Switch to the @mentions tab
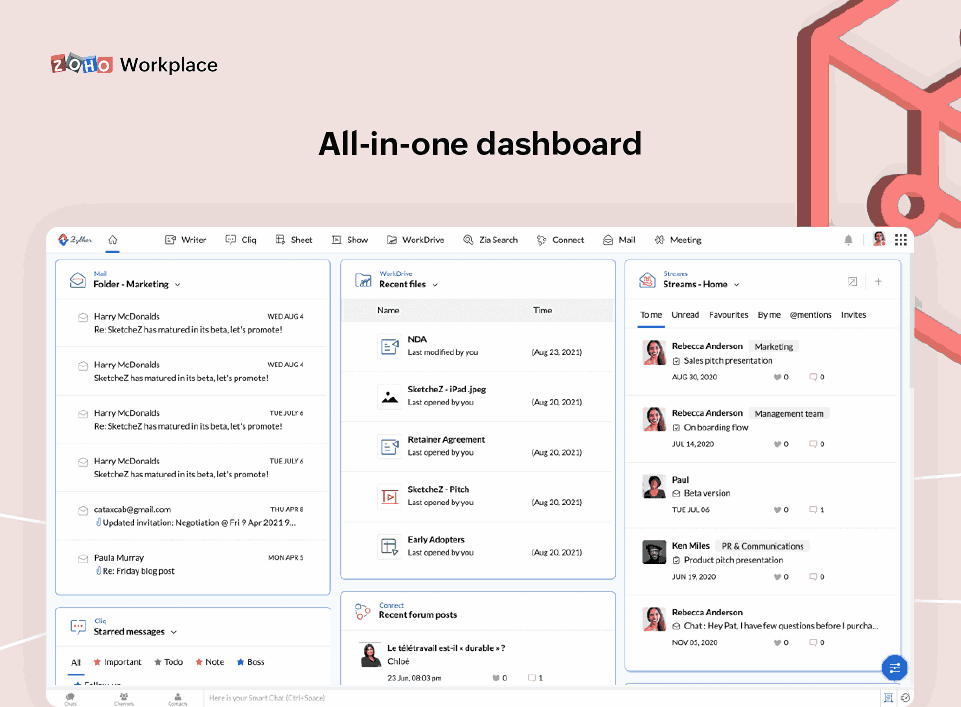This screenshot has height=707, width=961. [x=810, y=315]
